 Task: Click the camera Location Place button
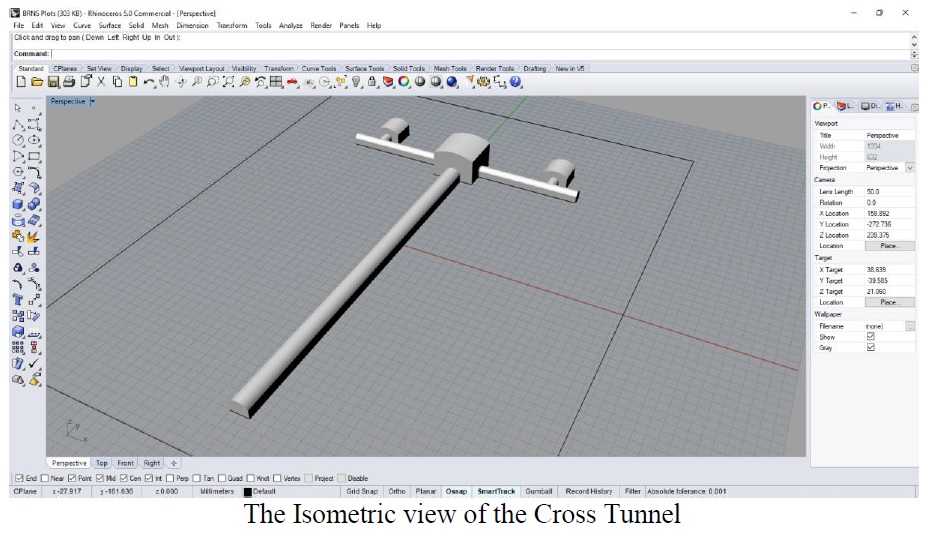point(890,246)
